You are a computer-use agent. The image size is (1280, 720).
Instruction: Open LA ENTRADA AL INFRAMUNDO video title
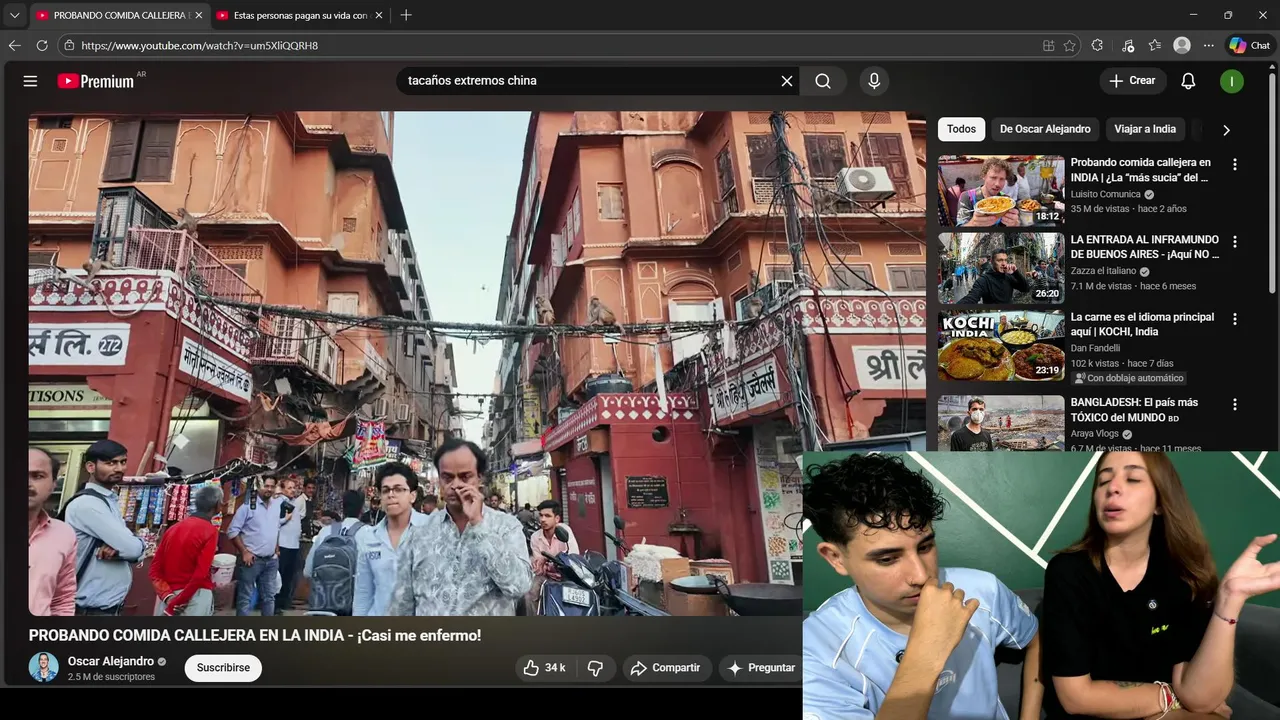tap(1145, 247)
